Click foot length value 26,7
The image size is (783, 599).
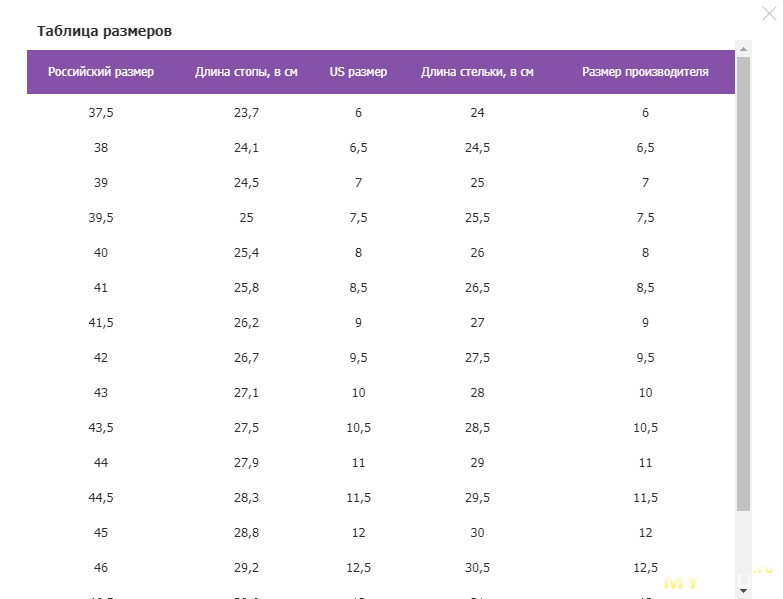coord(246,358)
